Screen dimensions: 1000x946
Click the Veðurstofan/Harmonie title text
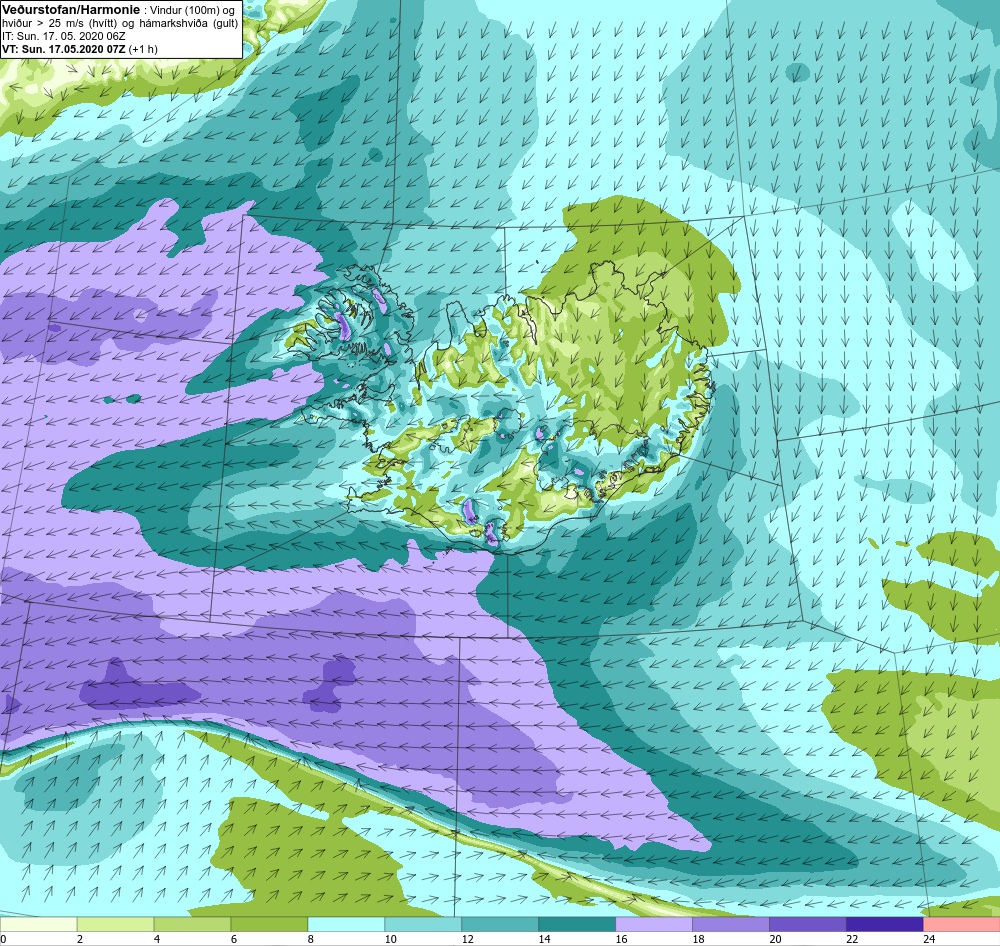(x=70, y=10)
